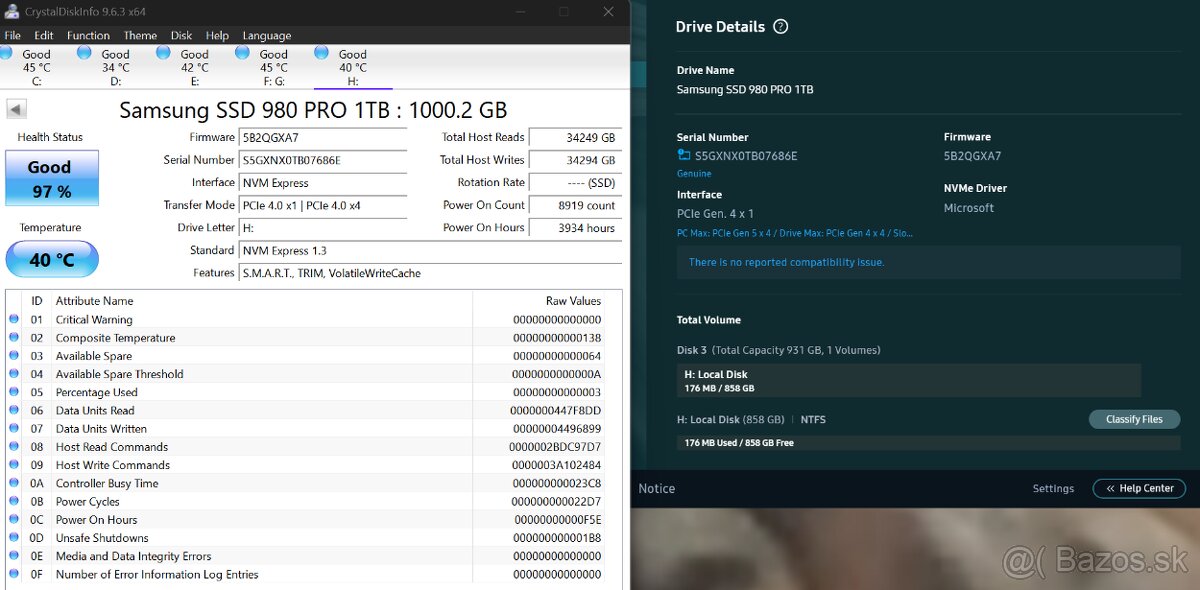
Task: Click the compatibility issue notice link
Action: (x=786, y=262)
